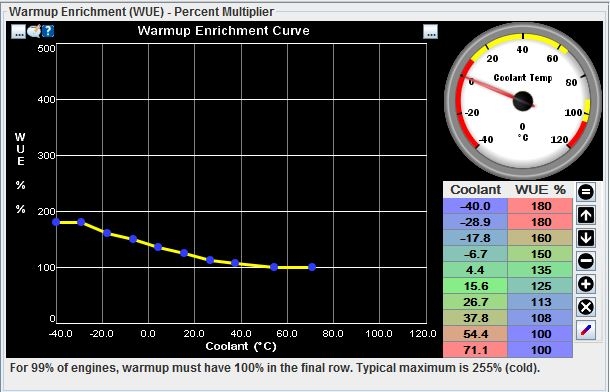Select Coolant cell 37.8
The width and height of the screenshot is (610, 392).
[475, 318]
